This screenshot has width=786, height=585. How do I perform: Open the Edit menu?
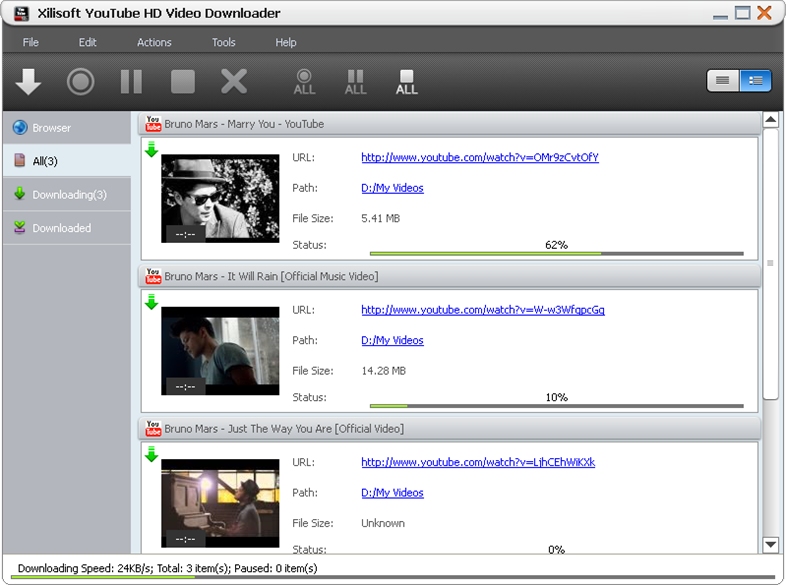point(87,42)
